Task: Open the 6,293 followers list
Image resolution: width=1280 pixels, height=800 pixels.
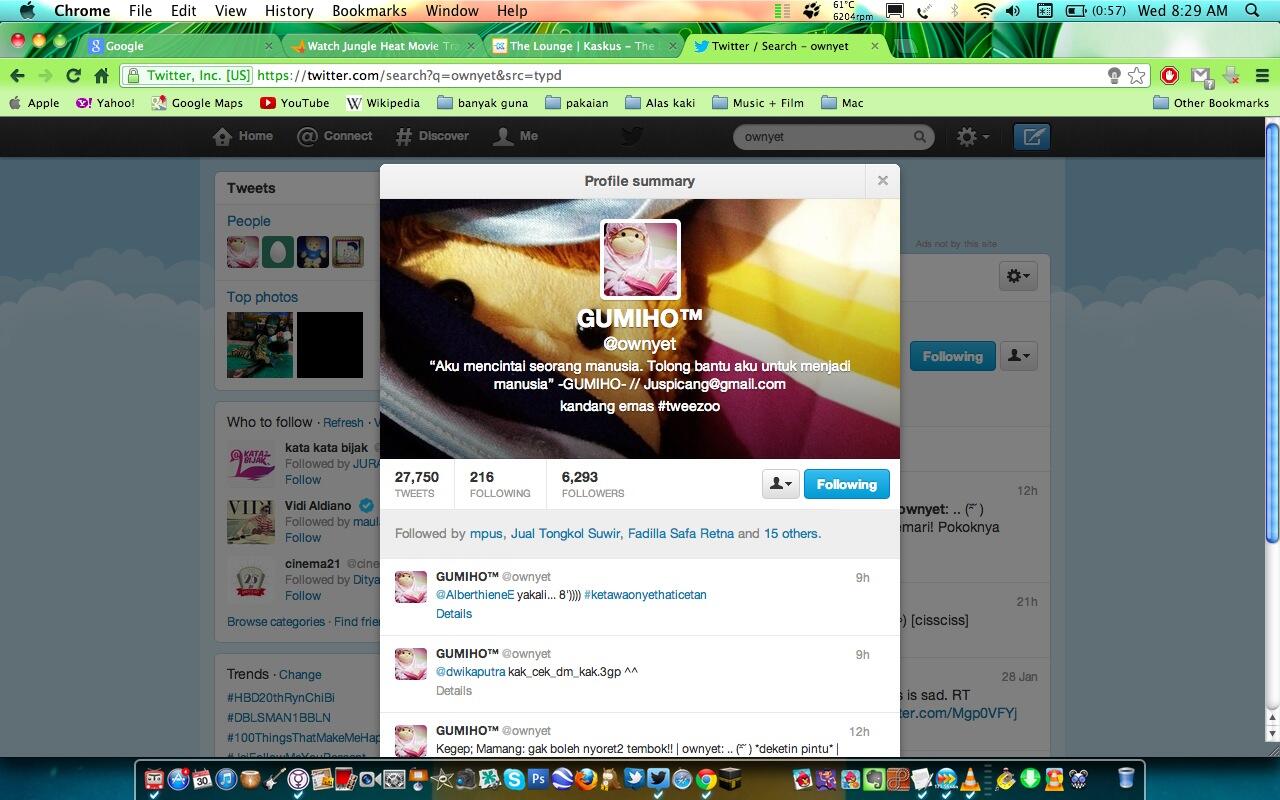Action: point(593,484)
